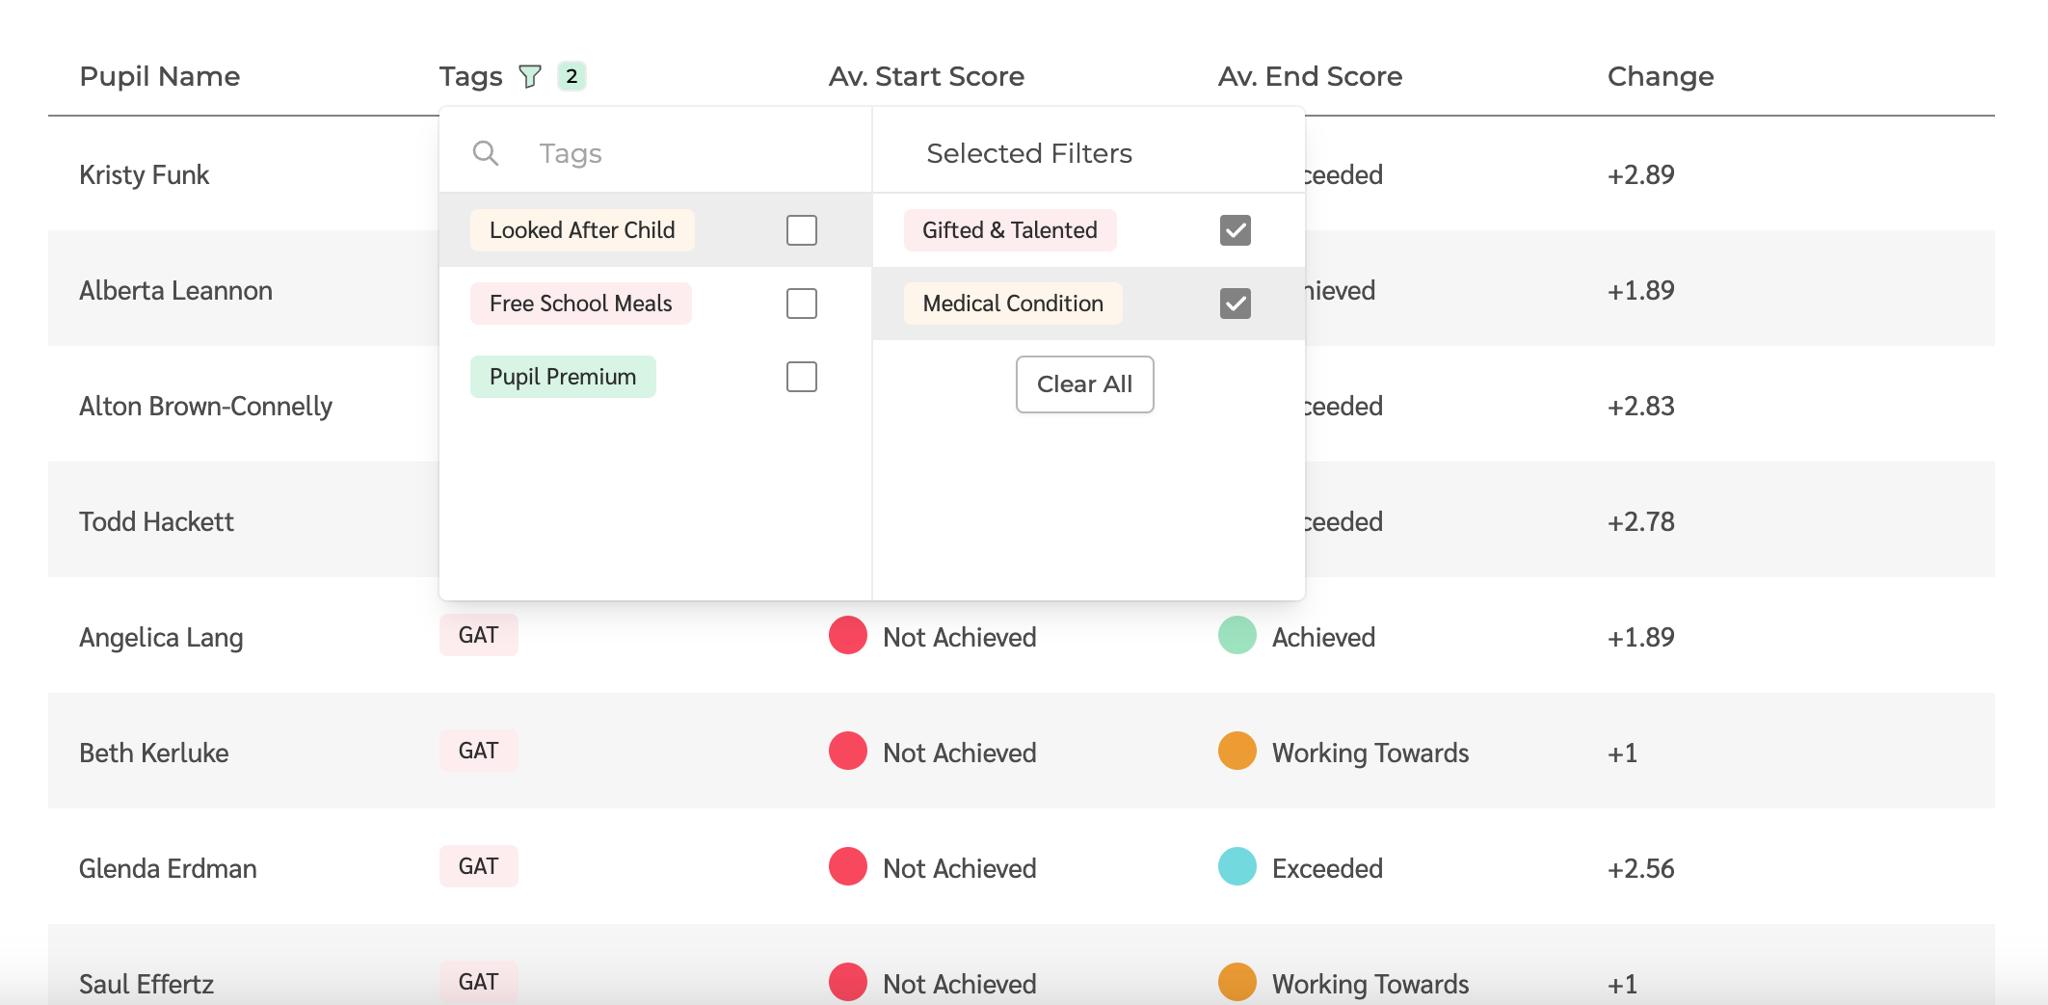Click the green filter count badge showing 2
The width and height of the screenshot is (2048, 1005).
click(x=569, y=75)
